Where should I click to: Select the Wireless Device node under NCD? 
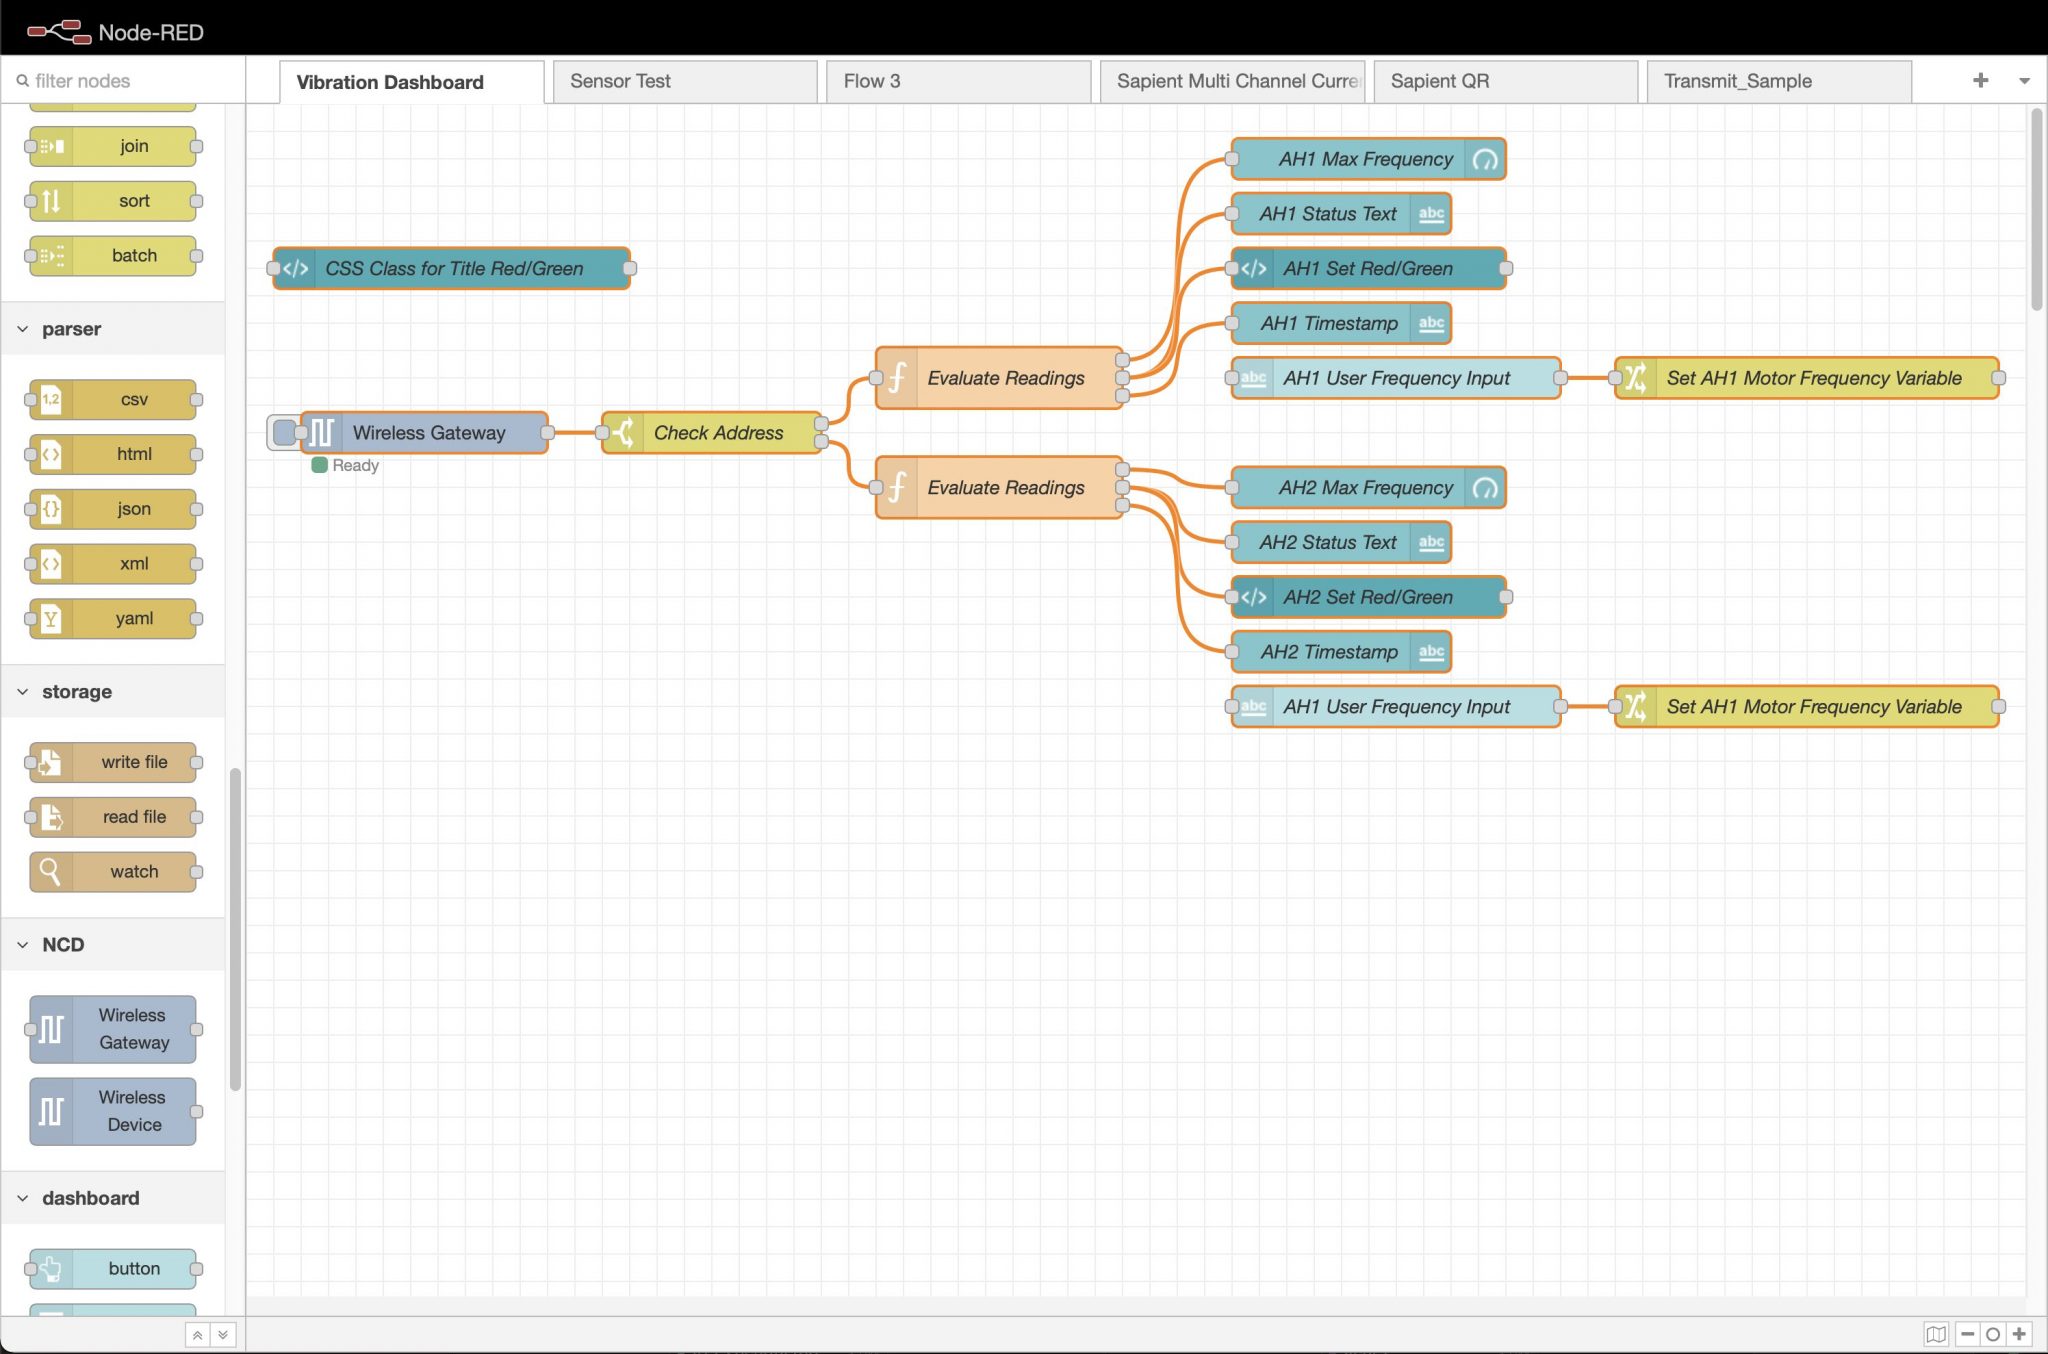[x=113, y=1110]
